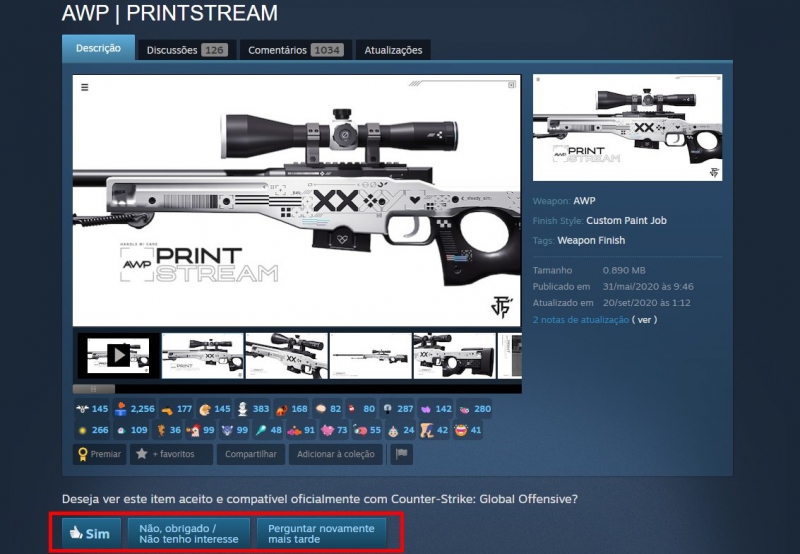The height and width of the screenshot is (554, 800).
Task: Click the pink heart award with 73
Action: 334,430
